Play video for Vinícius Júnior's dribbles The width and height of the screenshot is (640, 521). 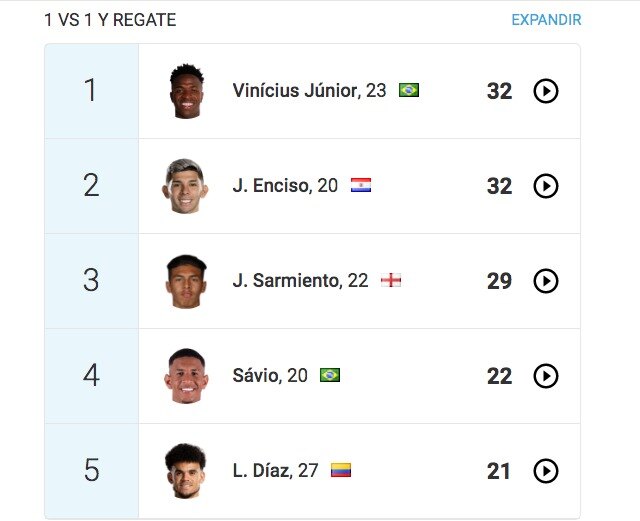coord(546,91)
